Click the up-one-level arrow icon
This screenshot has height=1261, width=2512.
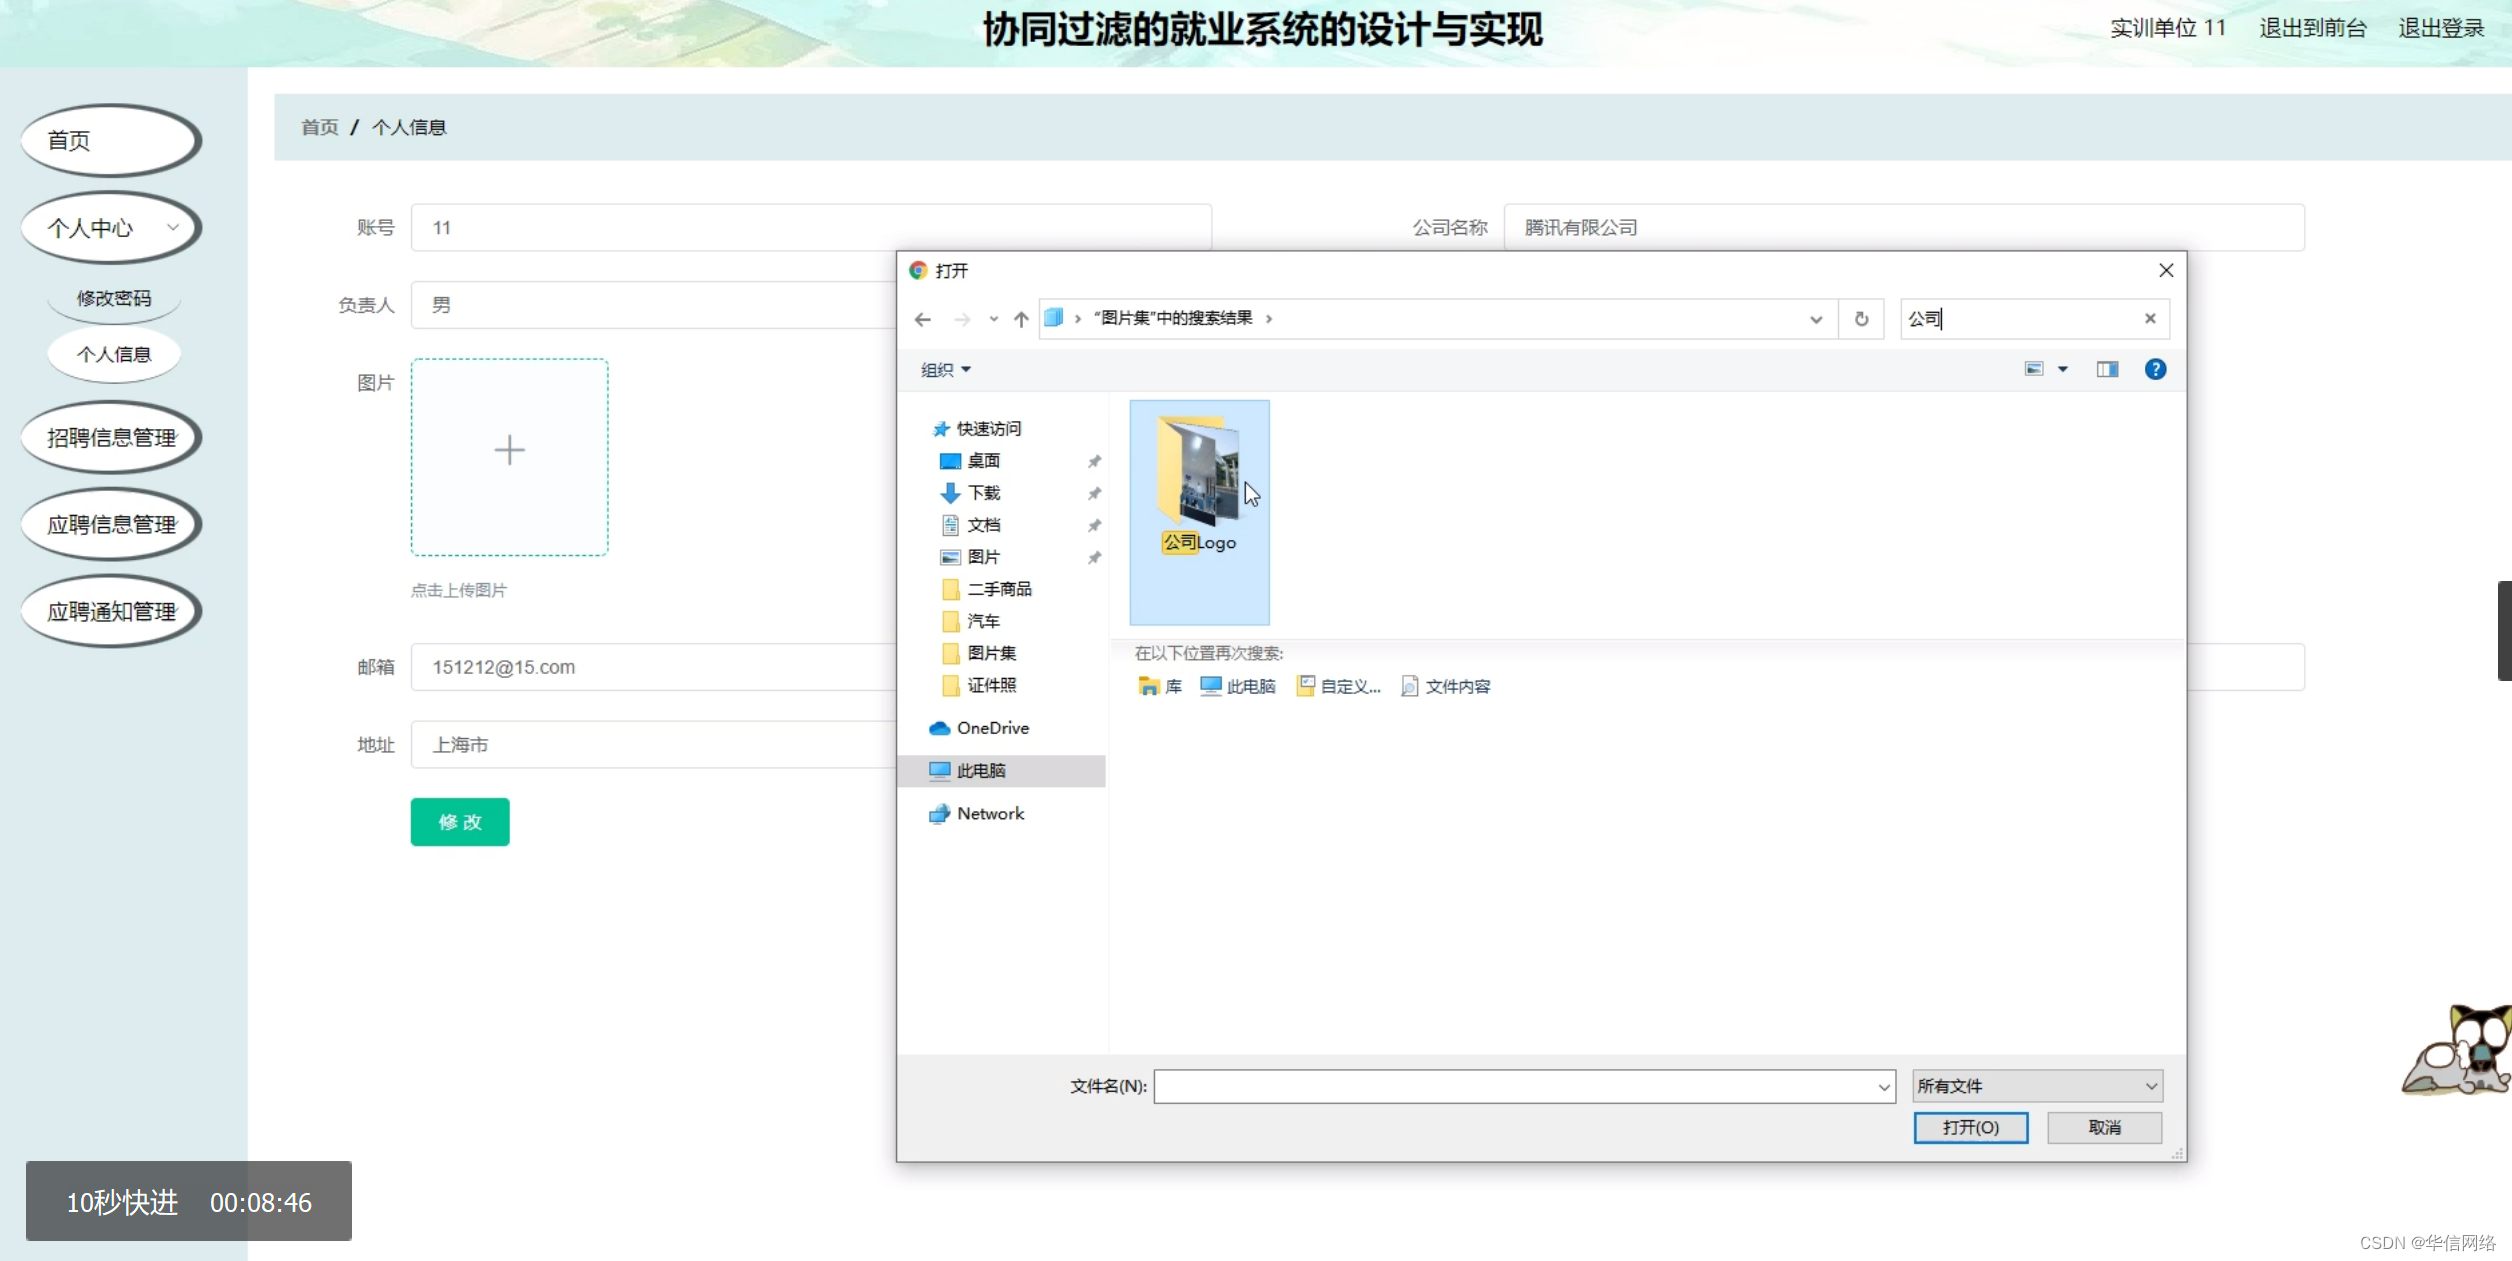coord(1020,319)
